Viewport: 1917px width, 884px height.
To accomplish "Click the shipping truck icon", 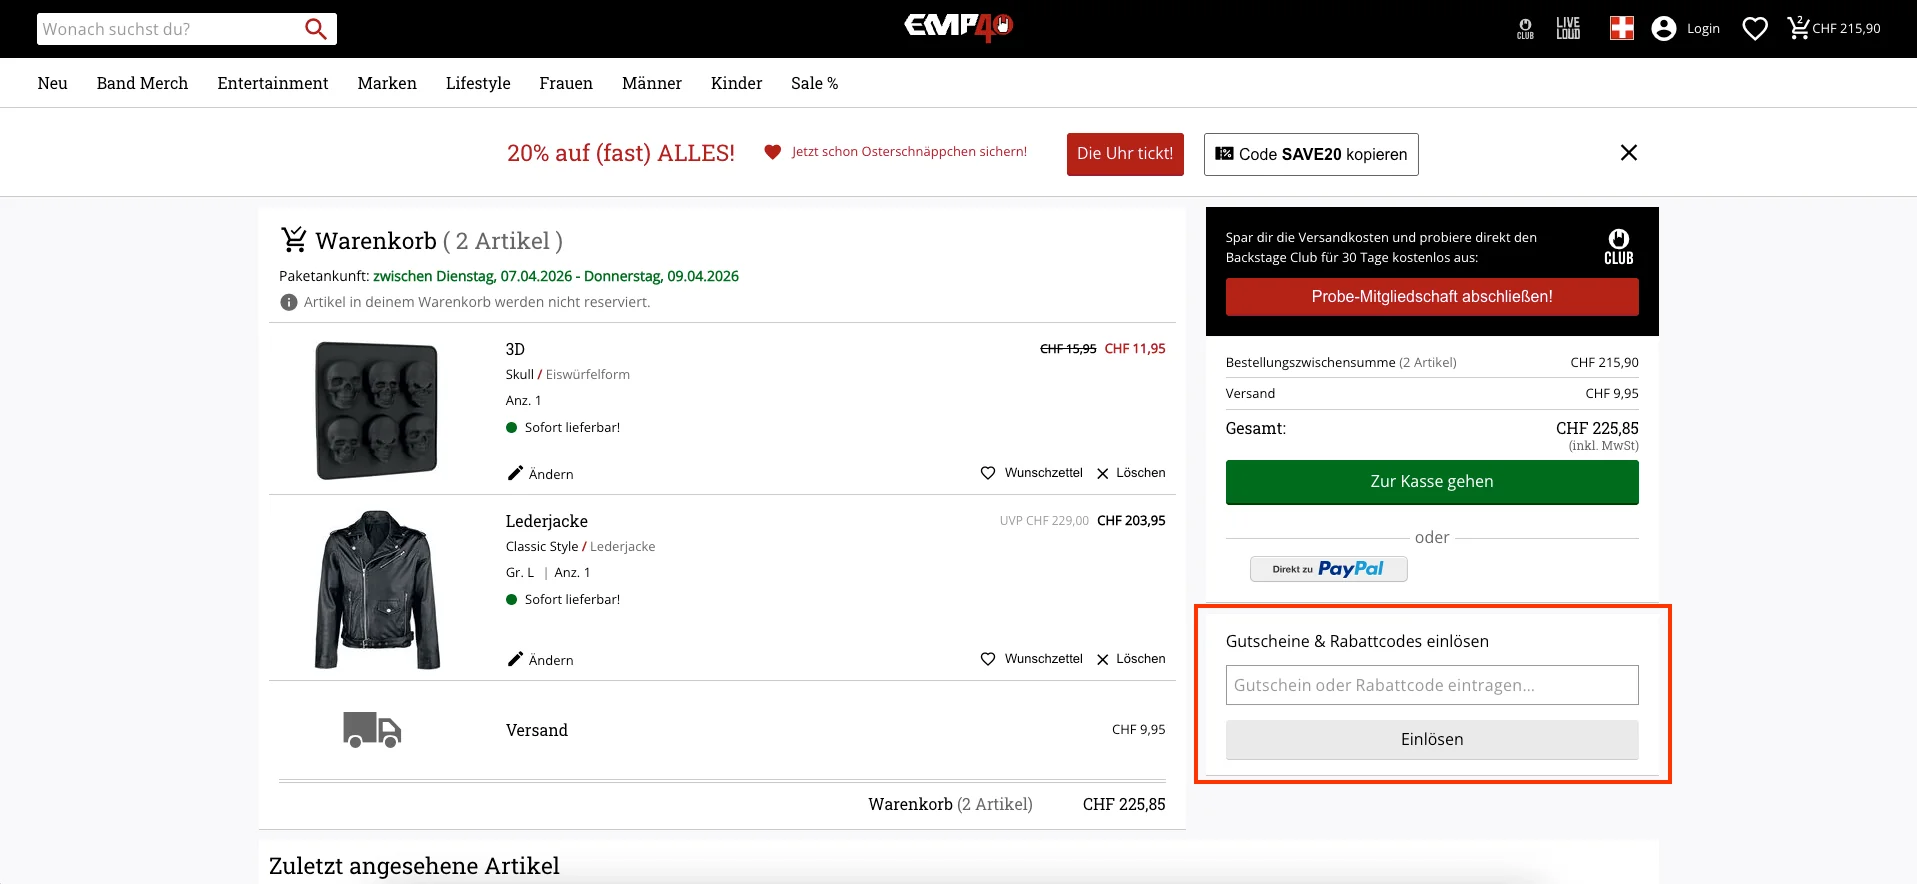I will [372, 730].
